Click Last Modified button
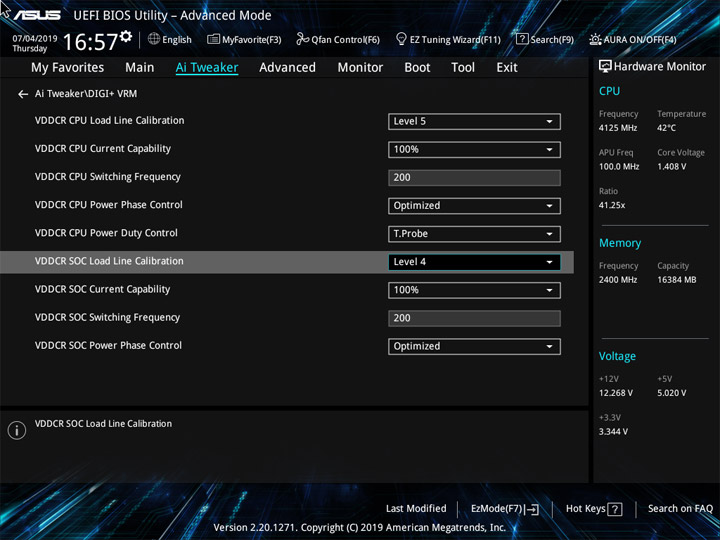 416,508
